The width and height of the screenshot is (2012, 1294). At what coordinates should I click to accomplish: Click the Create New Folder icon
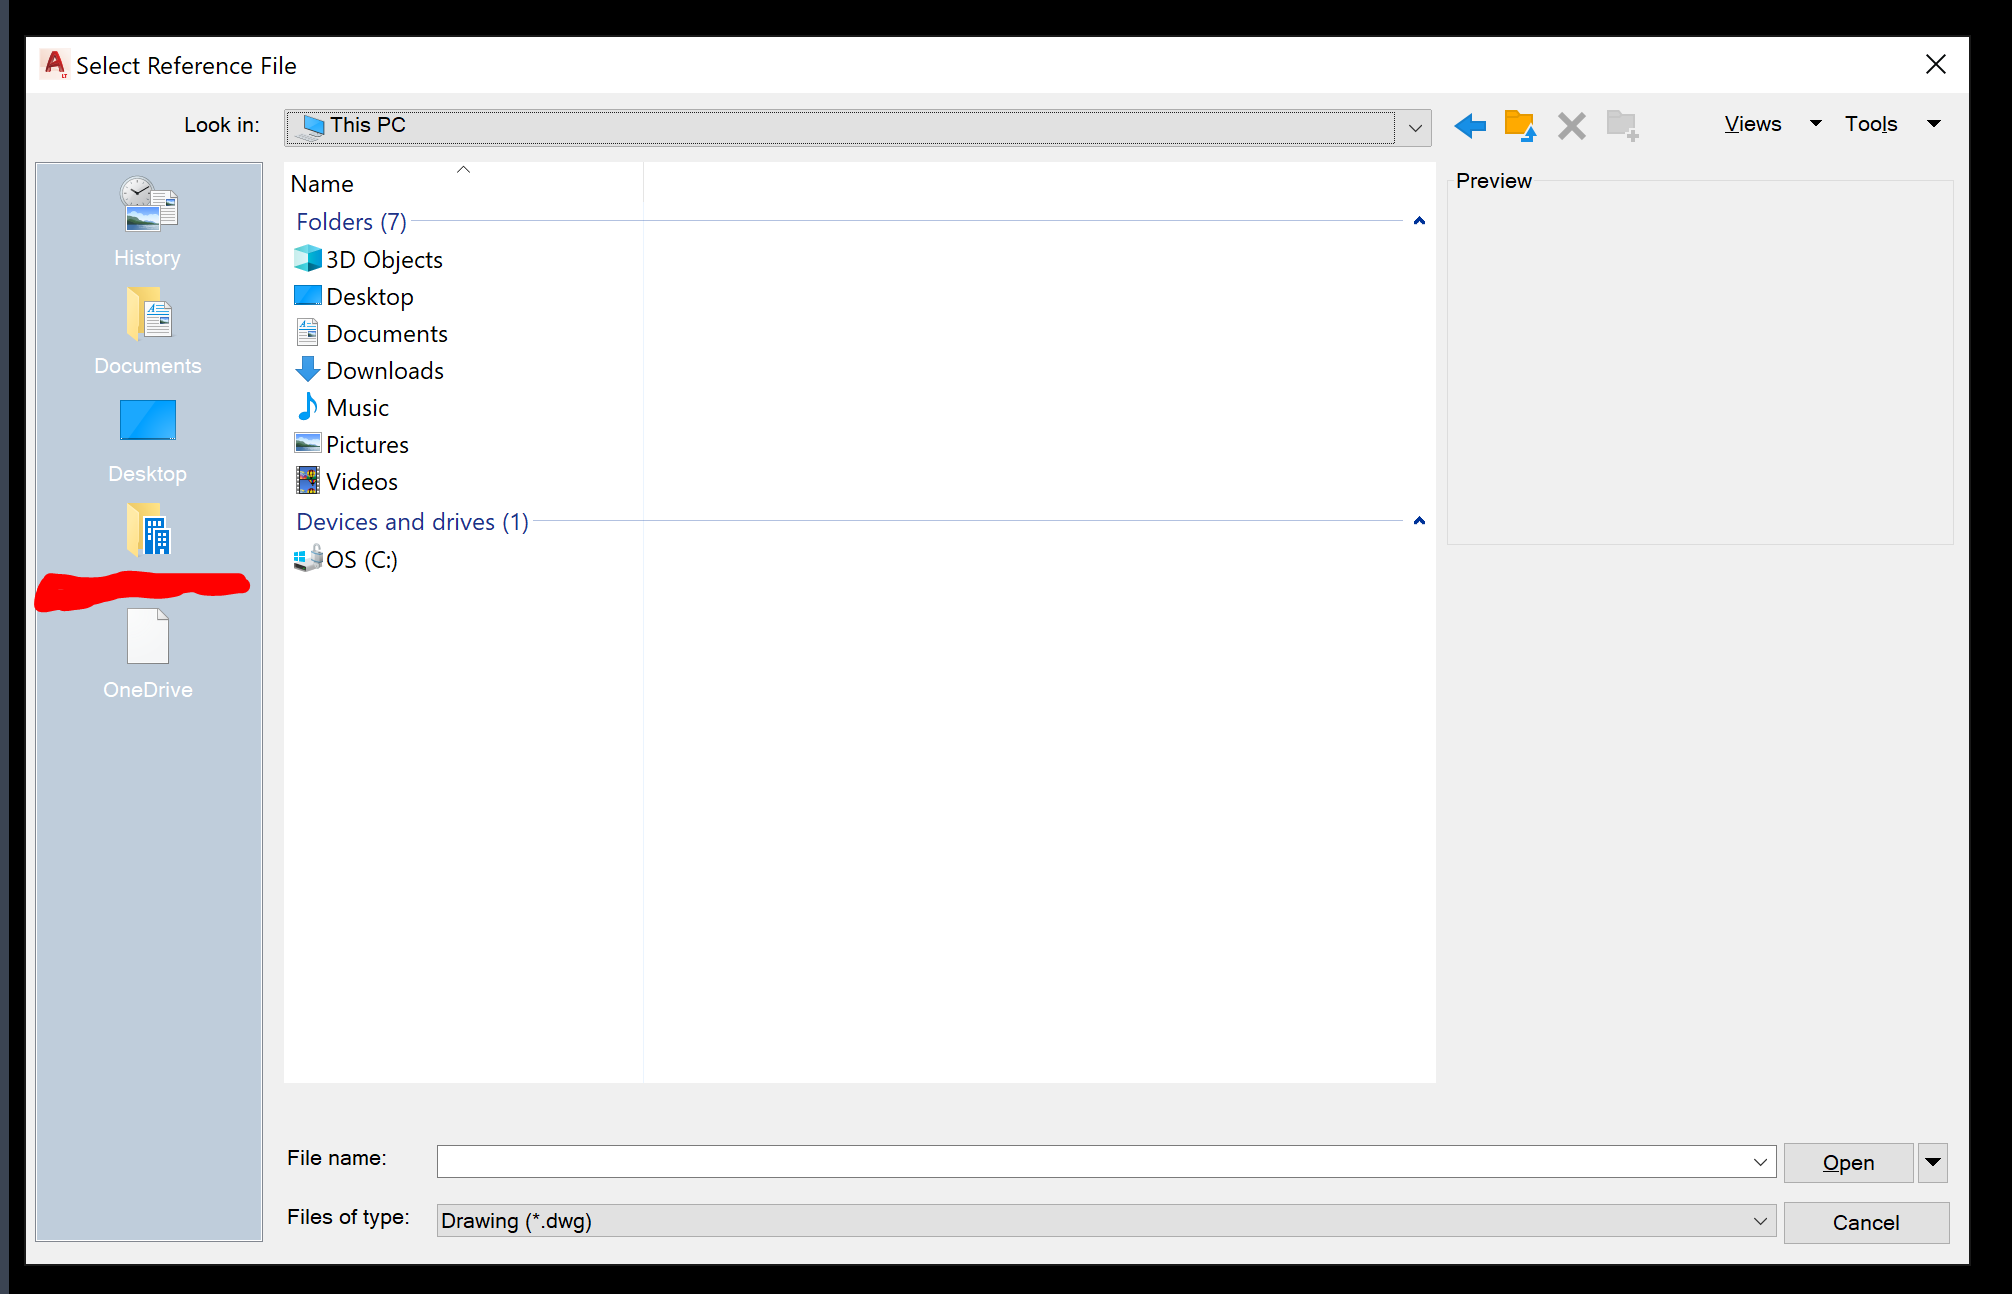coord(1622,125)
